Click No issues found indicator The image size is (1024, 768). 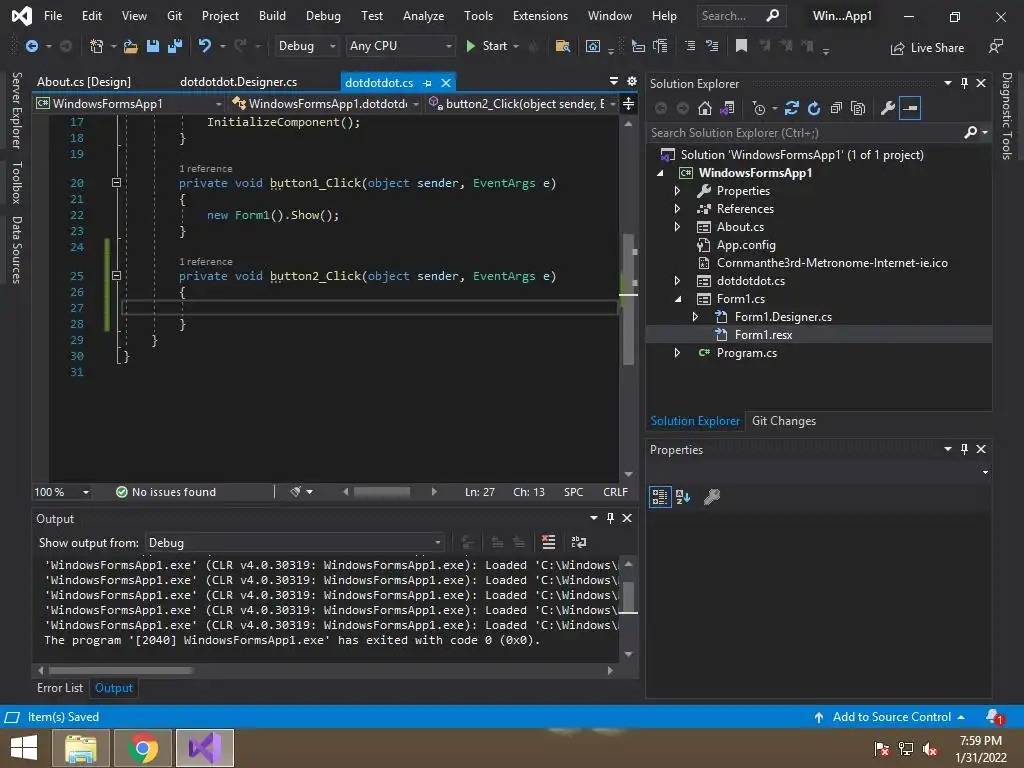coord(166,492)
